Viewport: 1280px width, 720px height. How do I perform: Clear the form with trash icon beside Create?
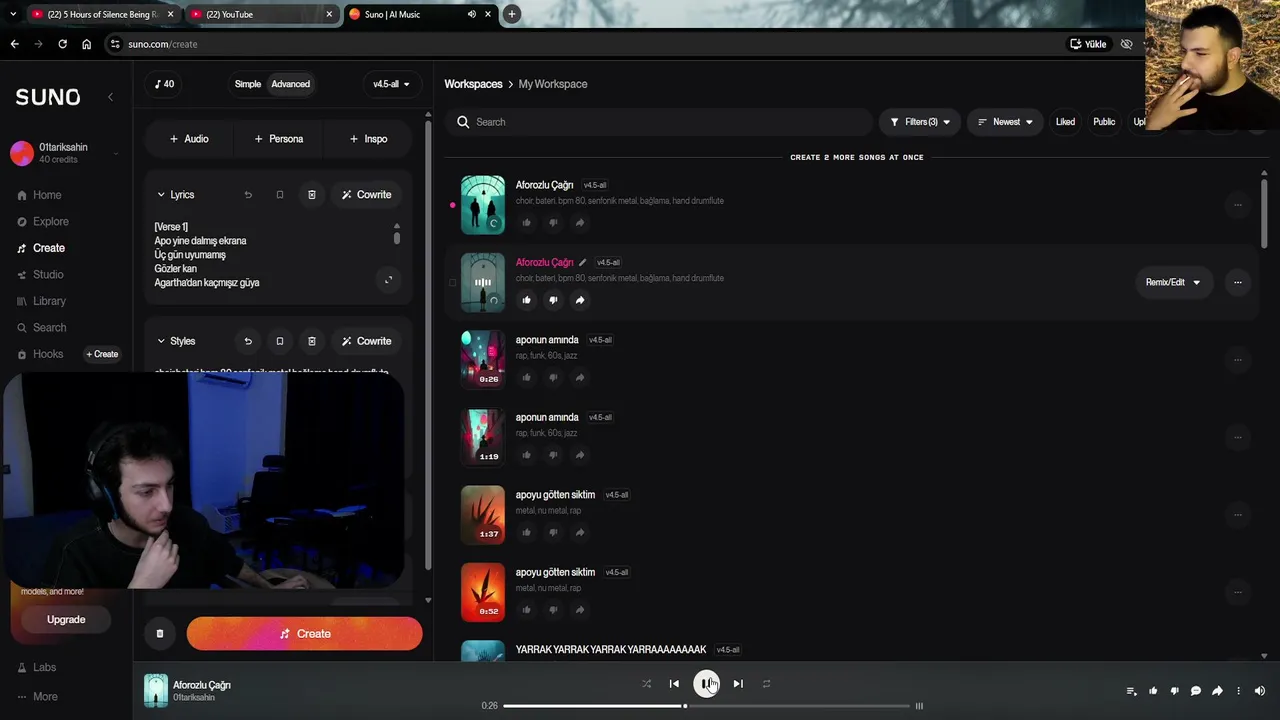[159, 634]
